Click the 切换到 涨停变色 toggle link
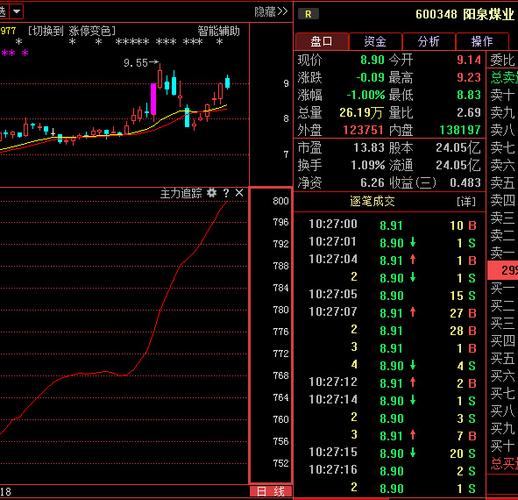Viewport: 518px width, 500px height. click(x=72, y=31)
